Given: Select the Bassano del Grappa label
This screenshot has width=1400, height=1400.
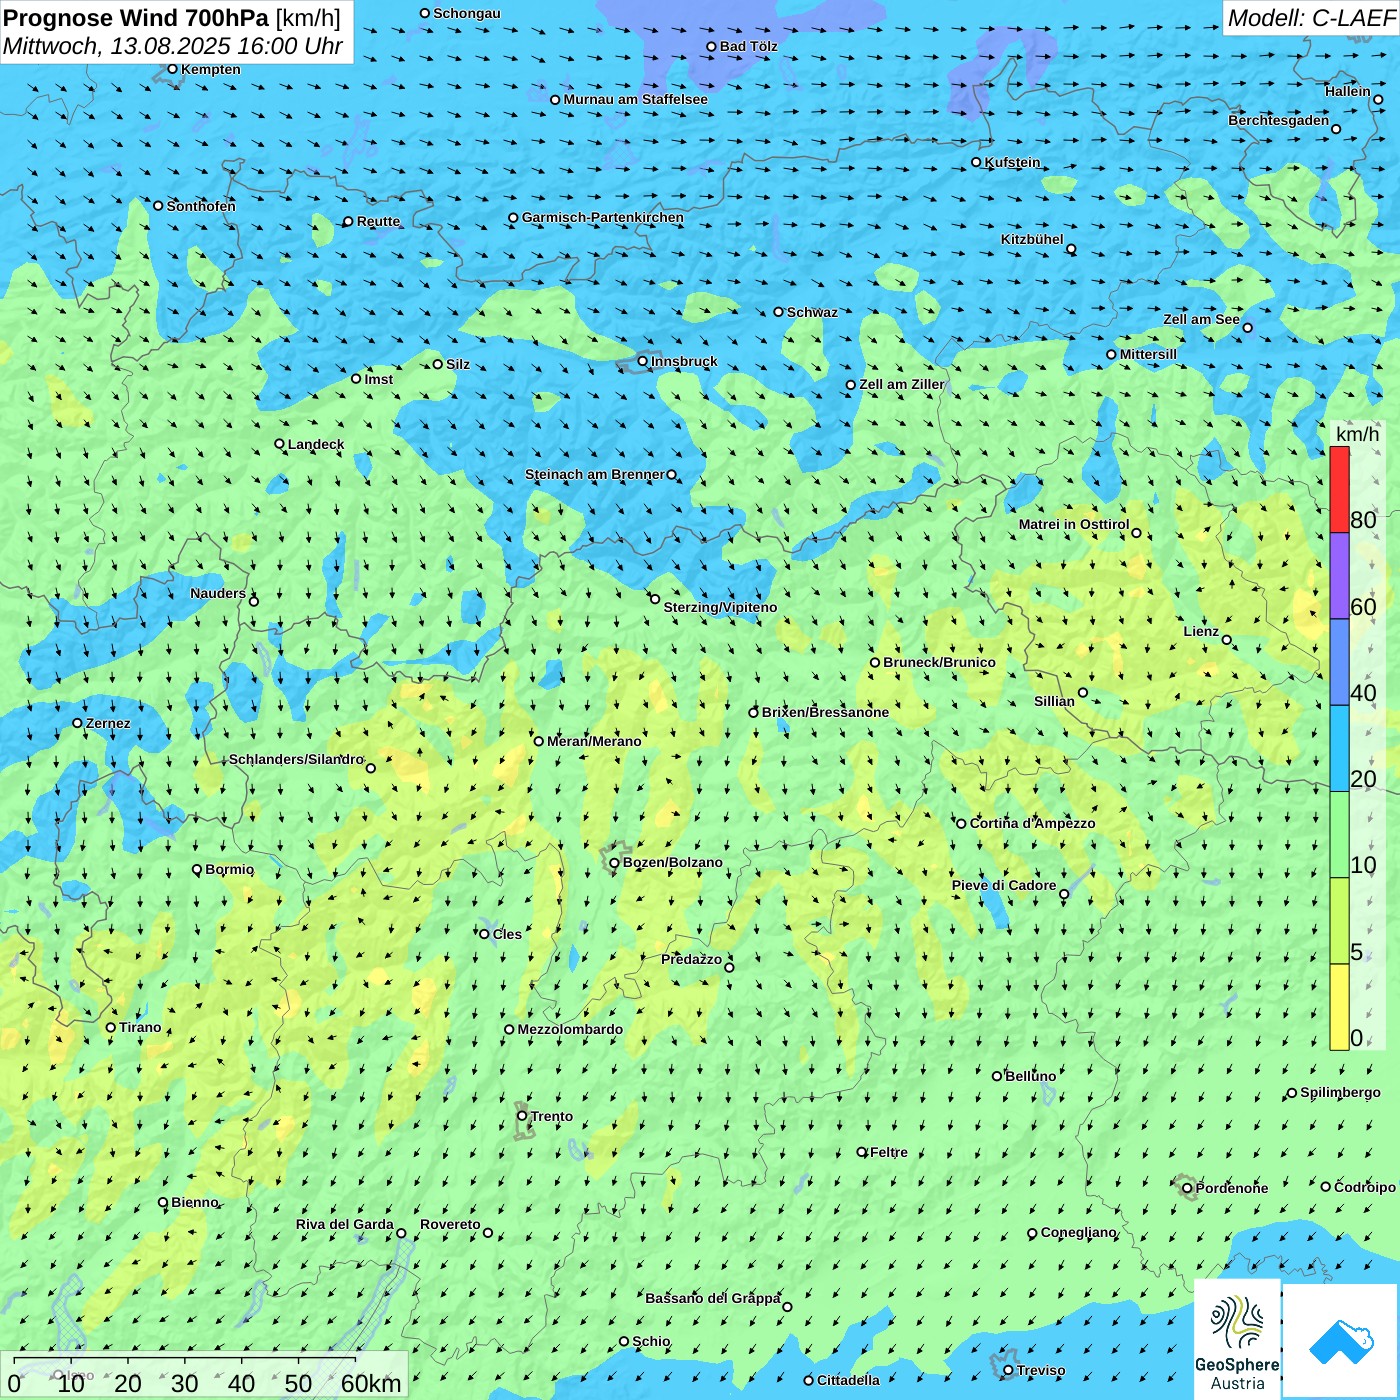Looking at the screenshot, I should click(712, 1298).
